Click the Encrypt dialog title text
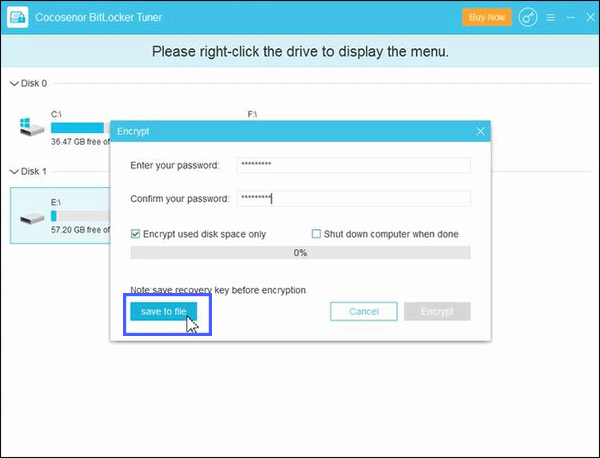Screen dimensions: 600x458 133,132
